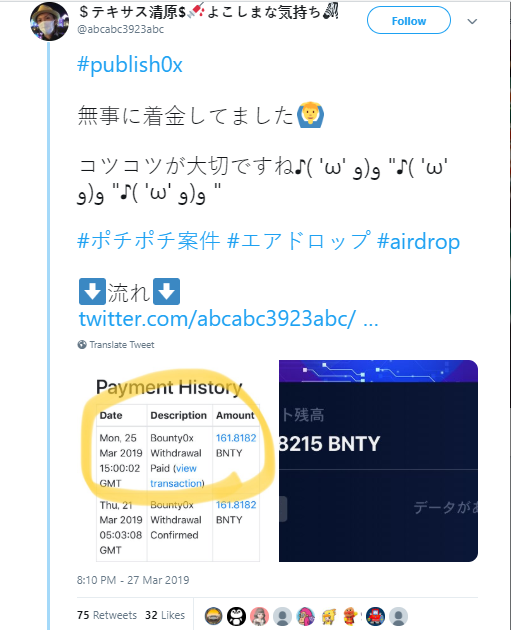This screenshot has height=630, width=511.
Task: Open the tweet author's profile picture
Action: [x=49, y=21]
